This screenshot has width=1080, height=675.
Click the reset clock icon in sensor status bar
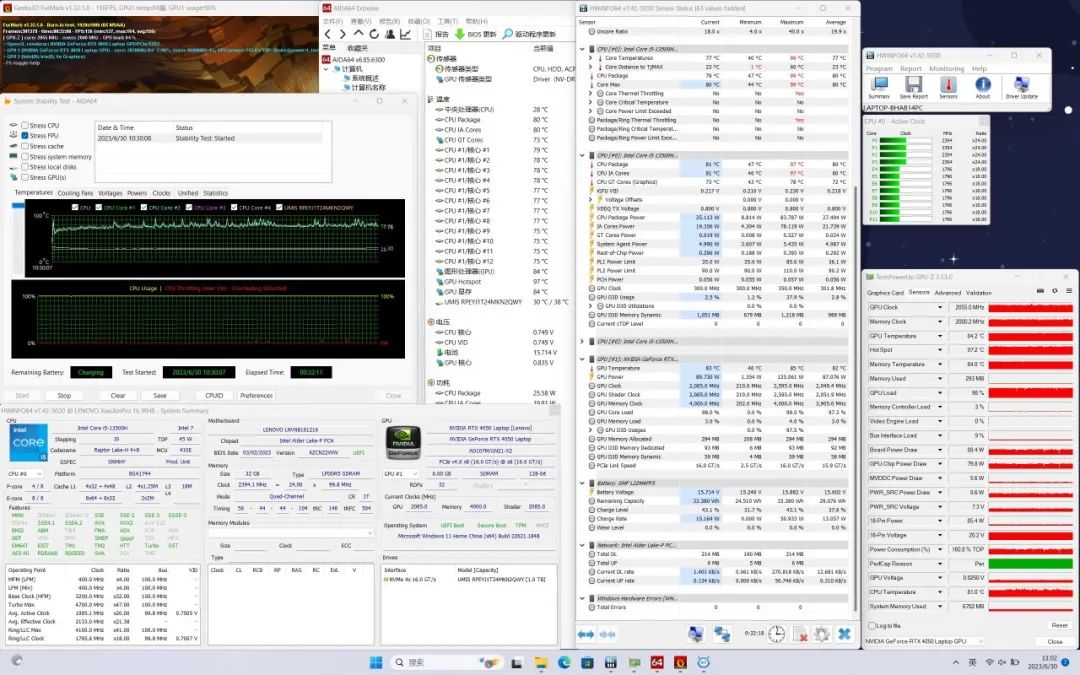pyautogui.click(x=775, y=633)
